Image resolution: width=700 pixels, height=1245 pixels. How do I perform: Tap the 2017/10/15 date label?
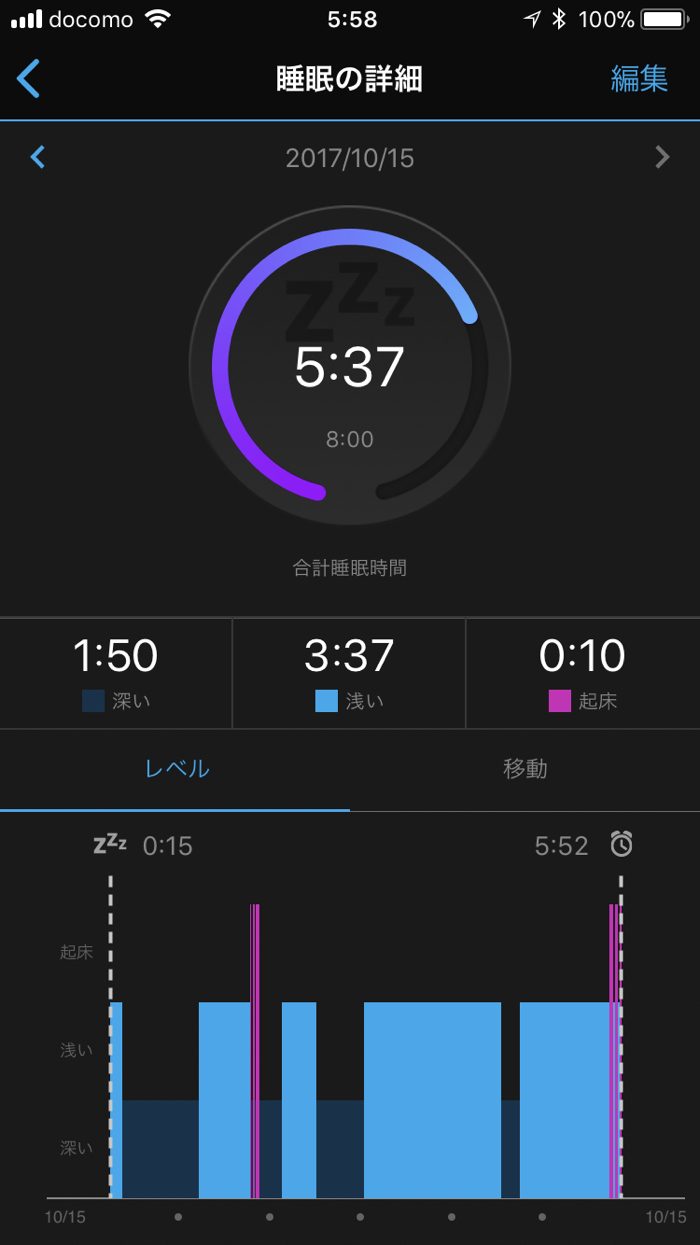click(350, 158)
